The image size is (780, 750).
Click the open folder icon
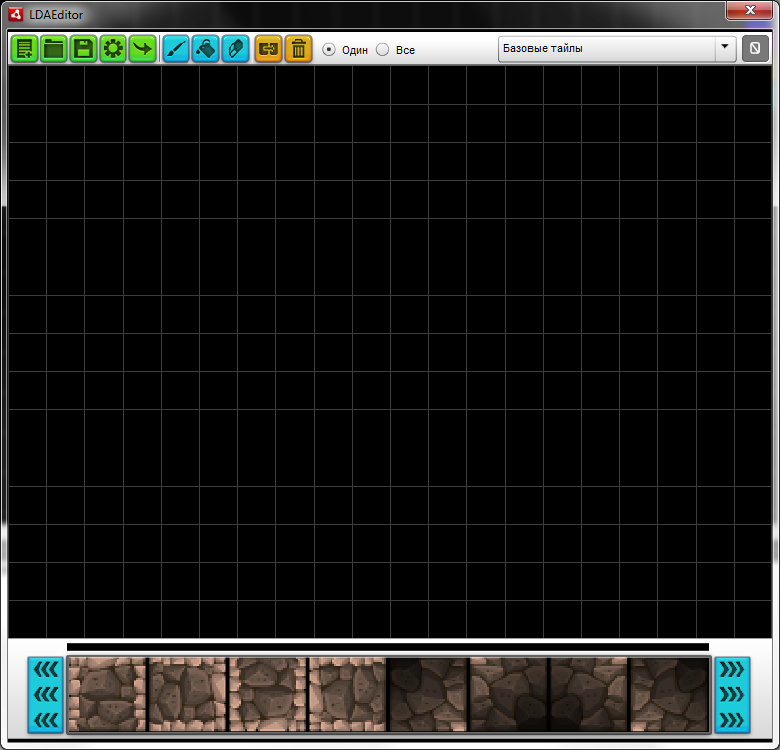54,49
